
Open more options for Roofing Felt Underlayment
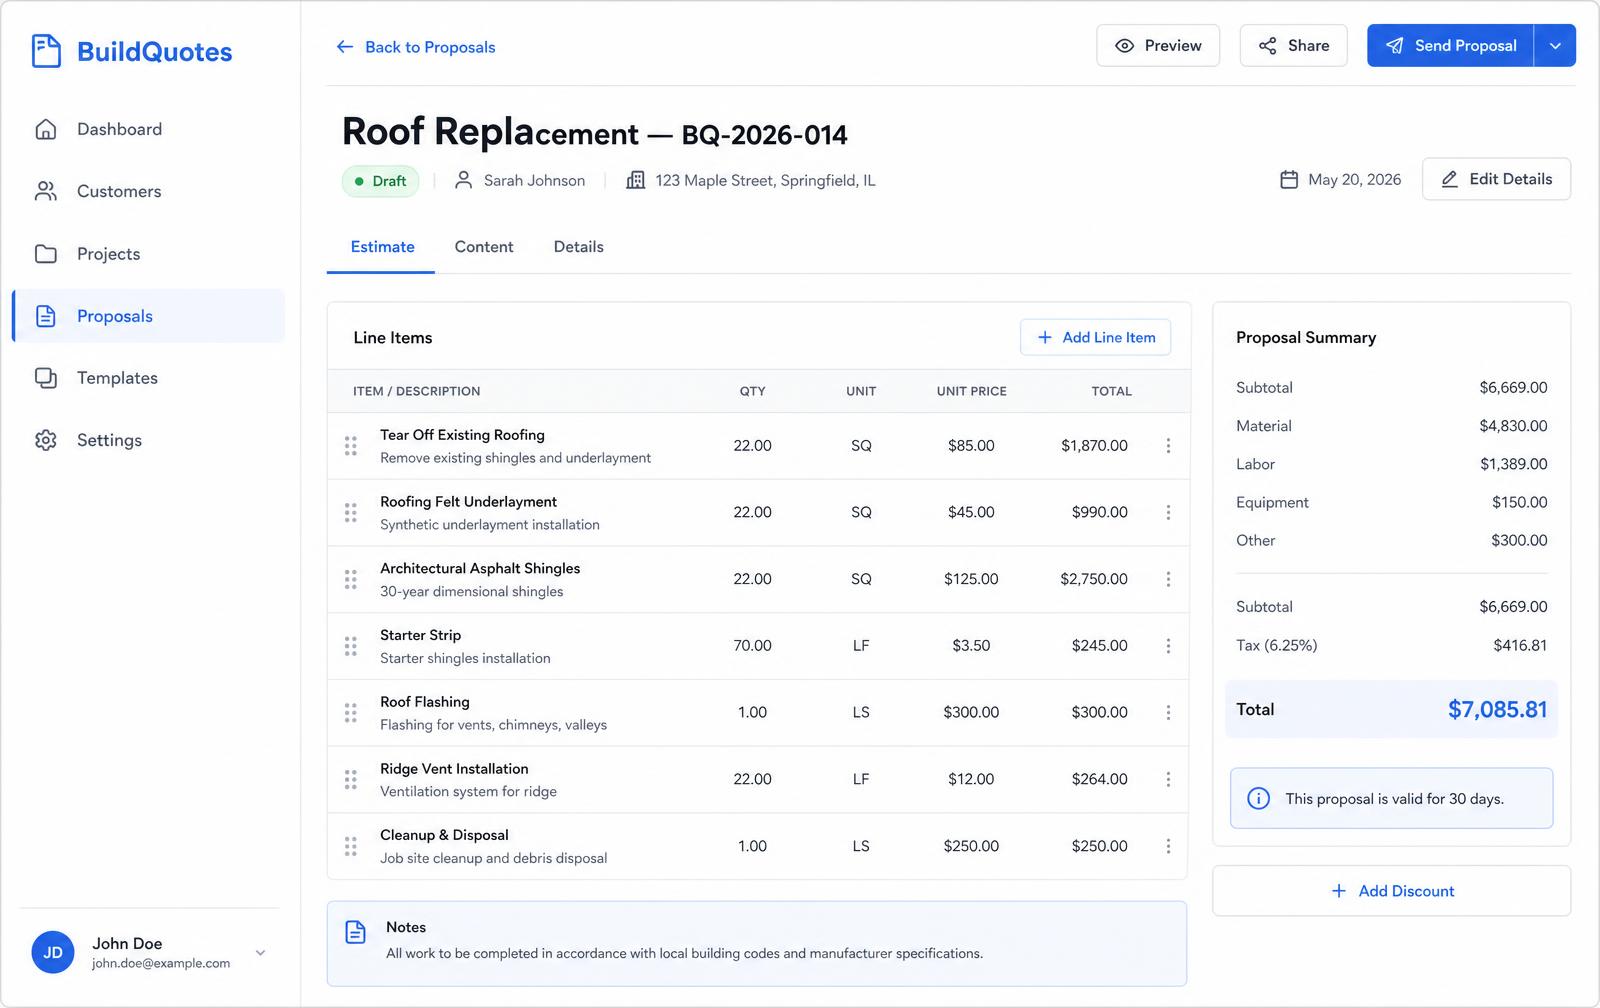click(1168, 512)
